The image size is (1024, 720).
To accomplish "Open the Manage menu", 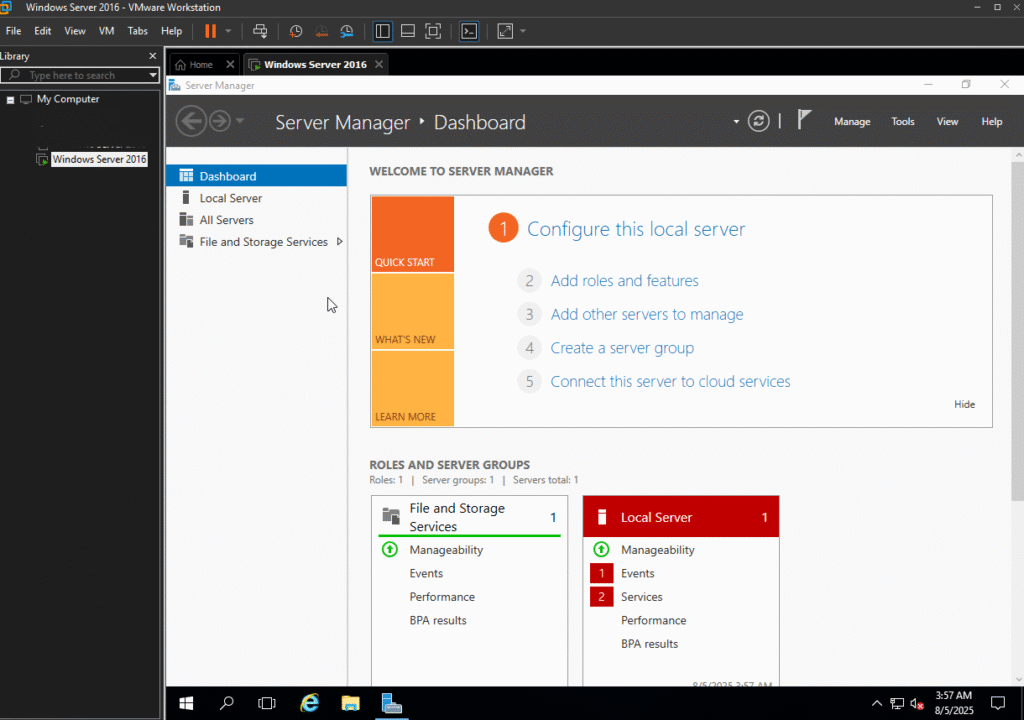I will 852,122.
